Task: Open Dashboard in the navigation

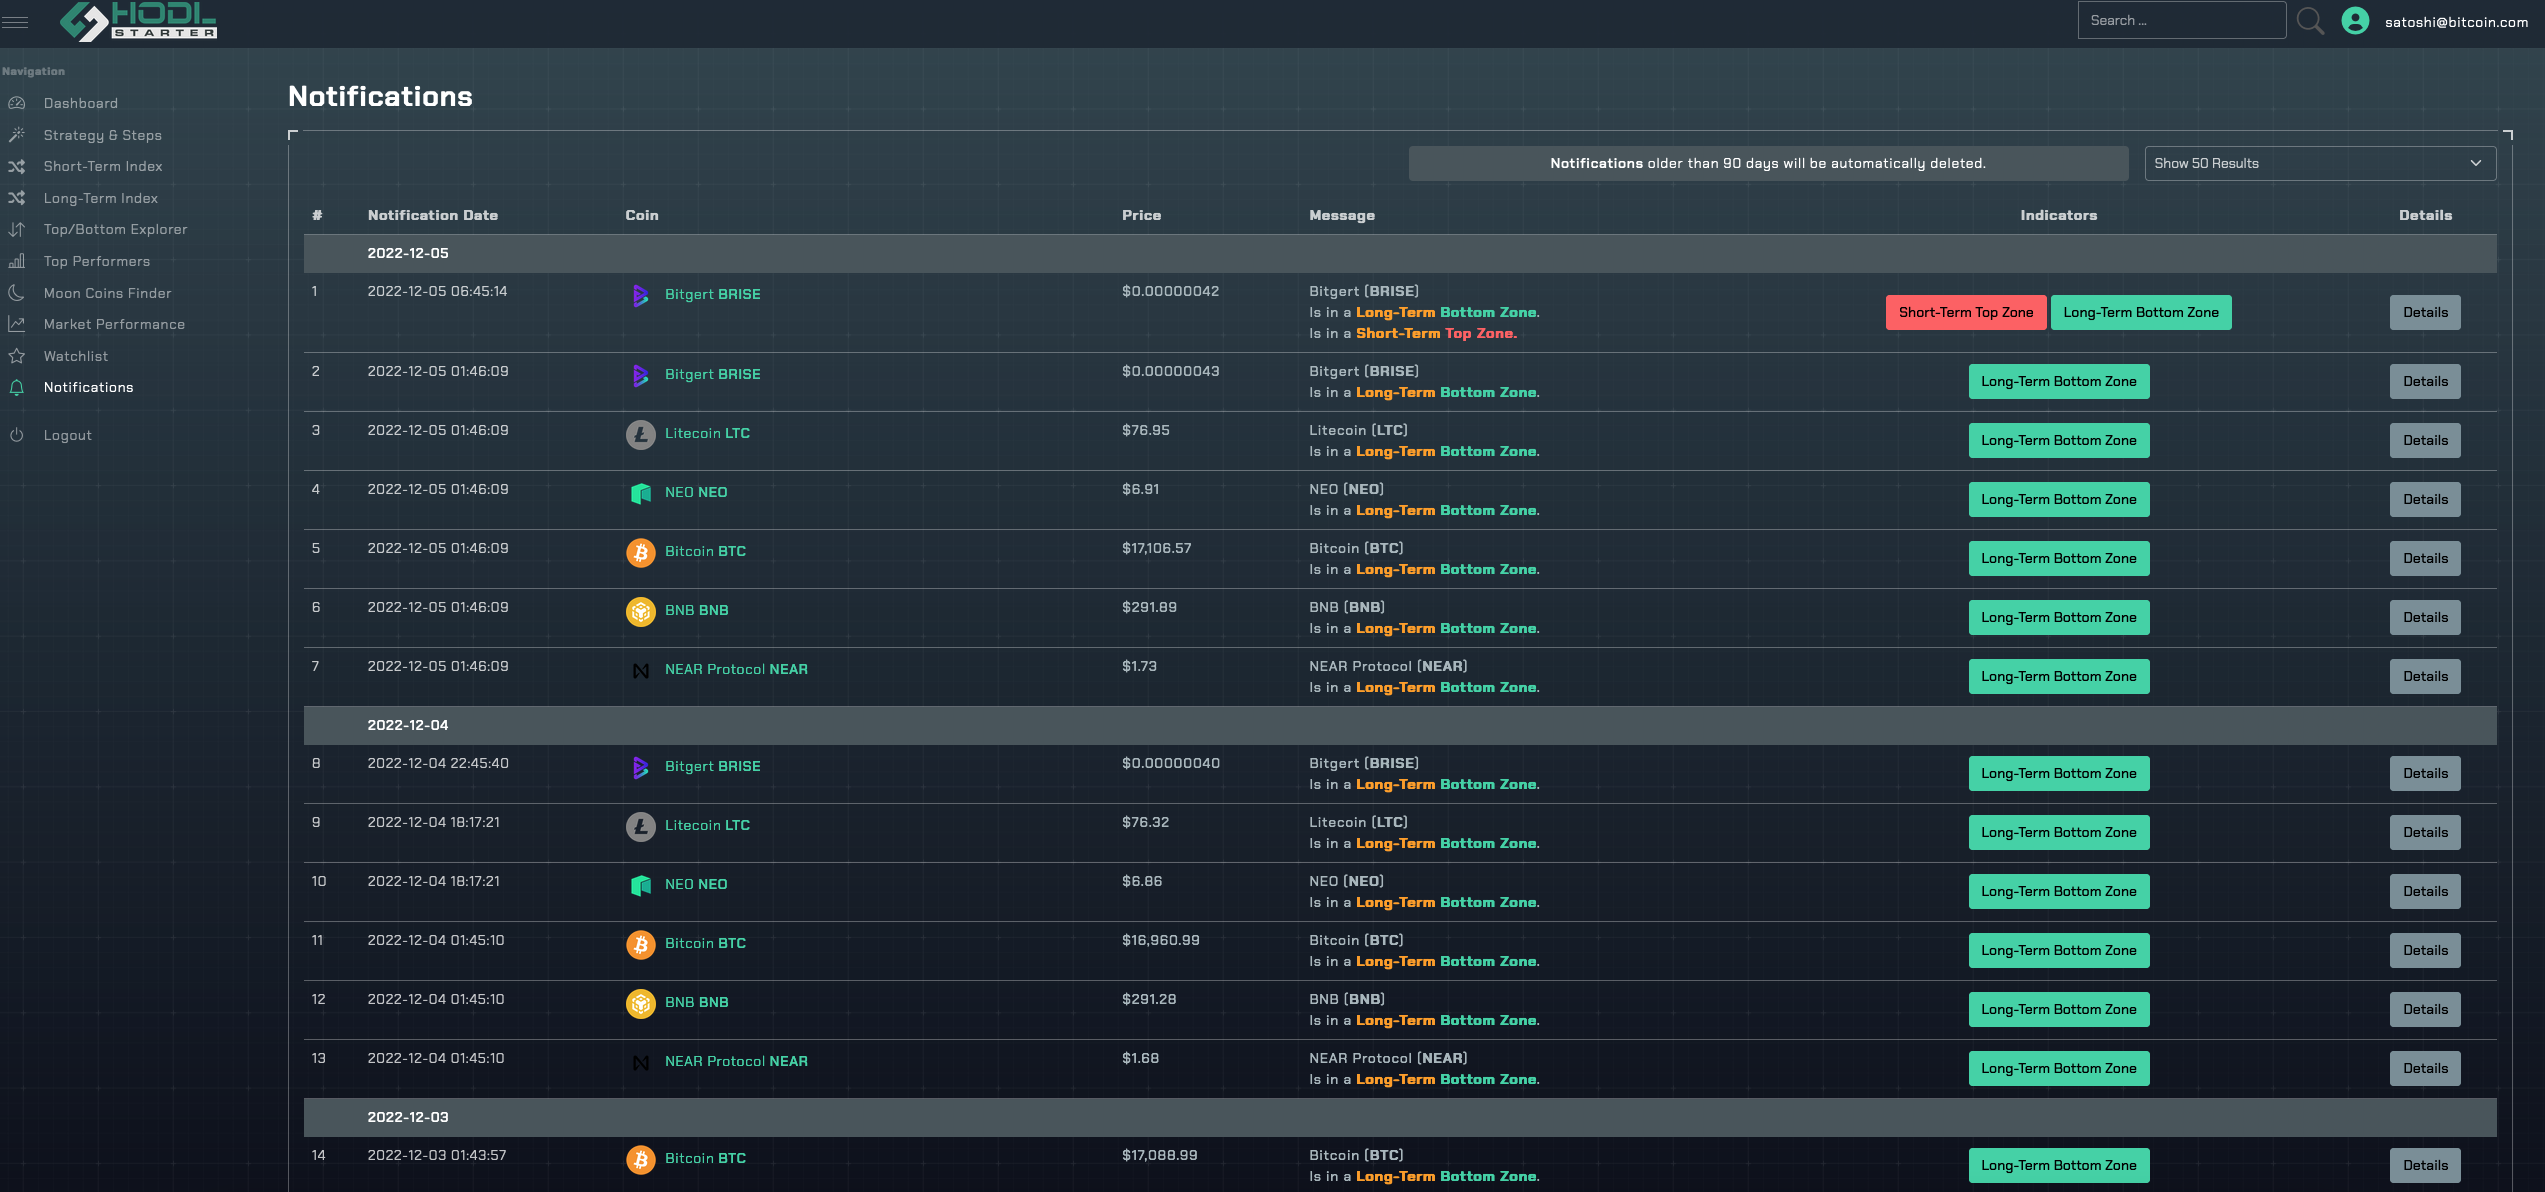Action: coord(81,103)
